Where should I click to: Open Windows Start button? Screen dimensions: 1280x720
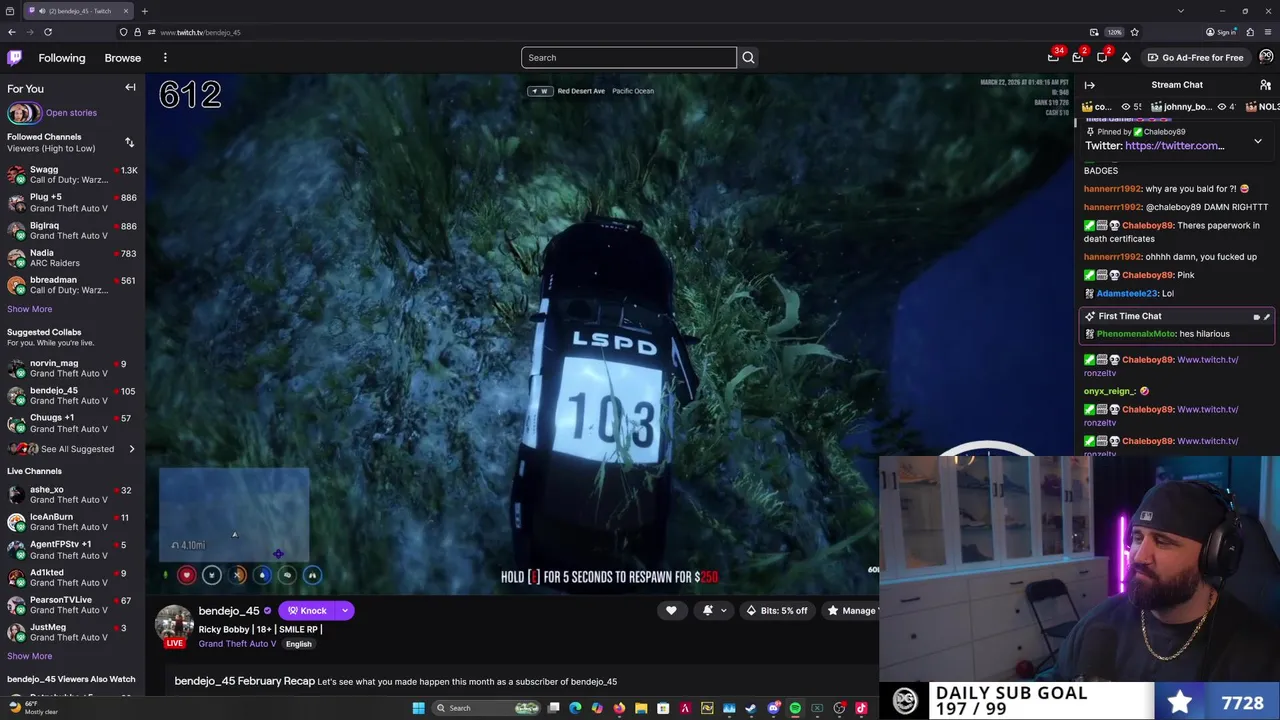tap(418, 708)
